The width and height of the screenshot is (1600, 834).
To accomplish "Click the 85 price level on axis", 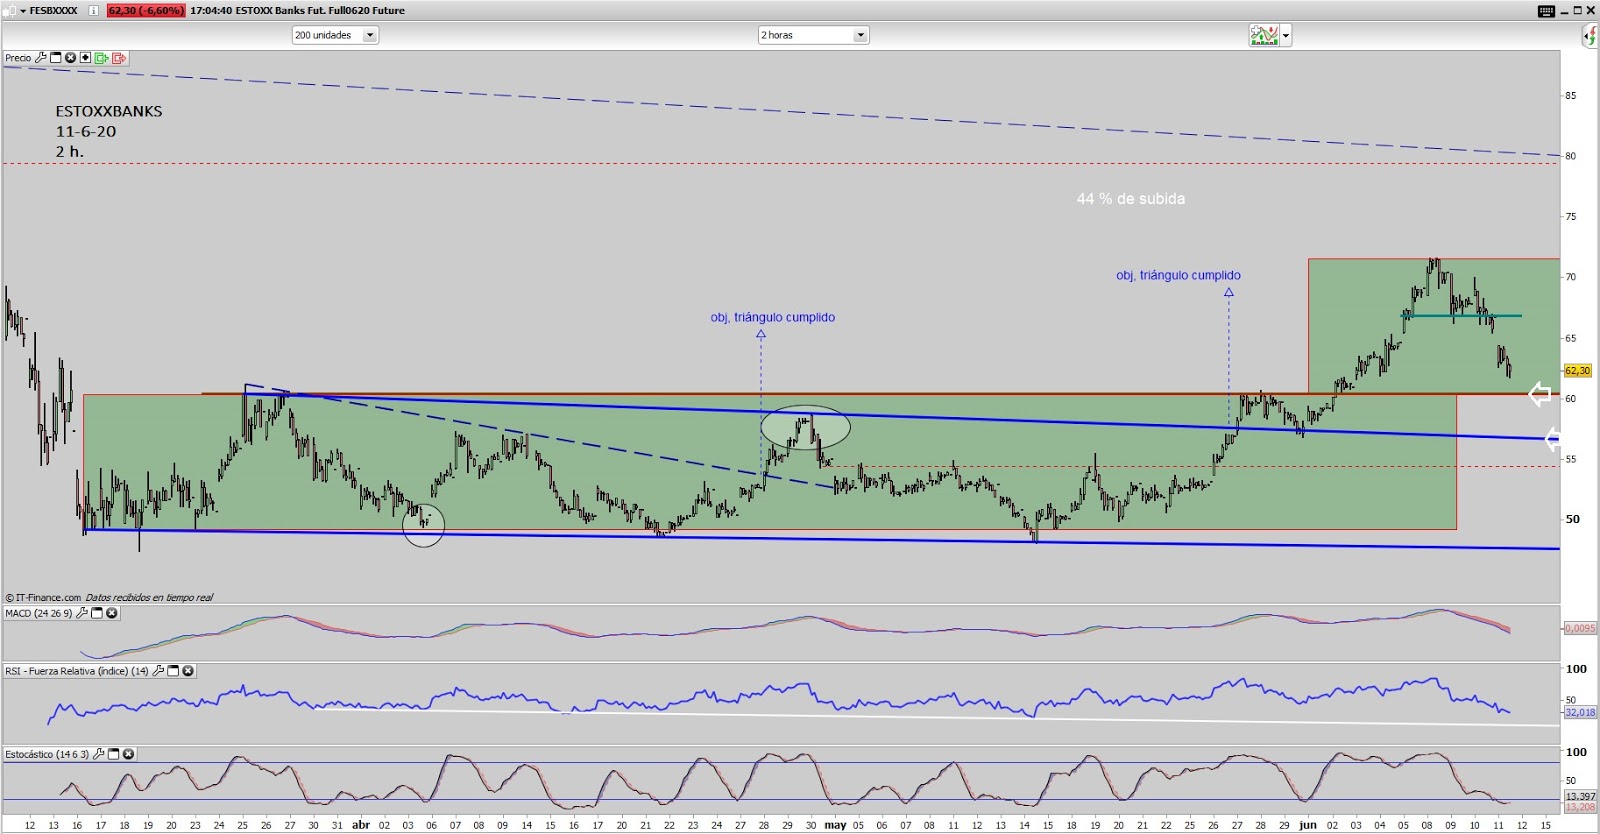I will click(x=1571, y=96).
